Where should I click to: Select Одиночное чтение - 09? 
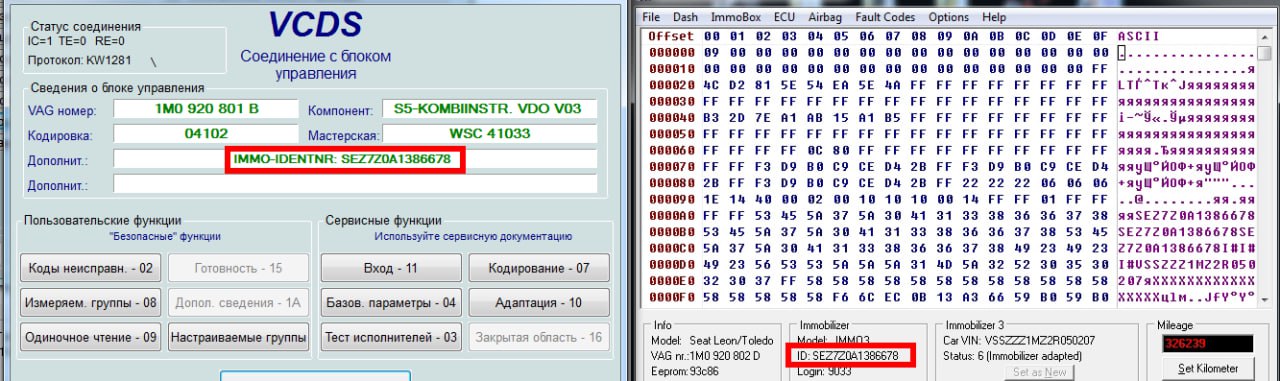[x=90, y=337]
